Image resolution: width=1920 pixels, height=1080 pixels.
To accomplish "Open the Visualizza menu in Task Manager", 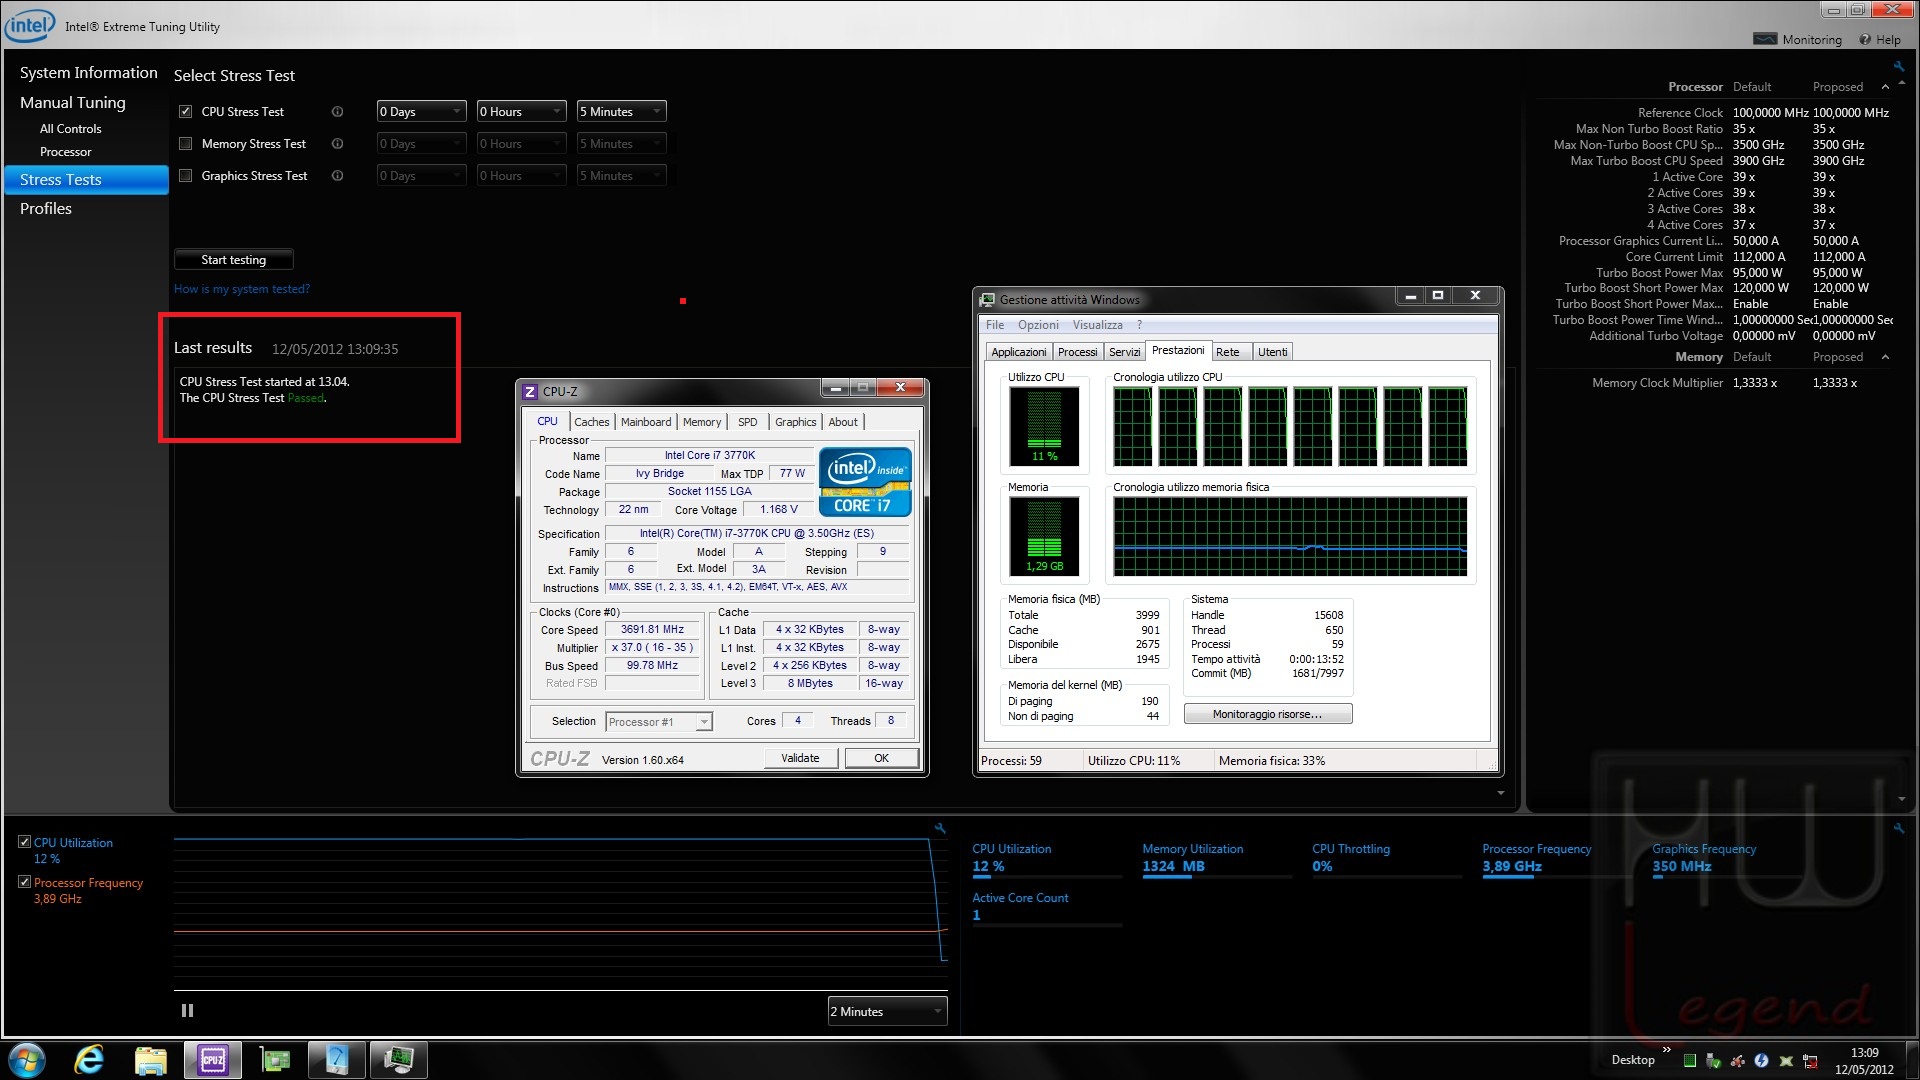I will 1097,325.
